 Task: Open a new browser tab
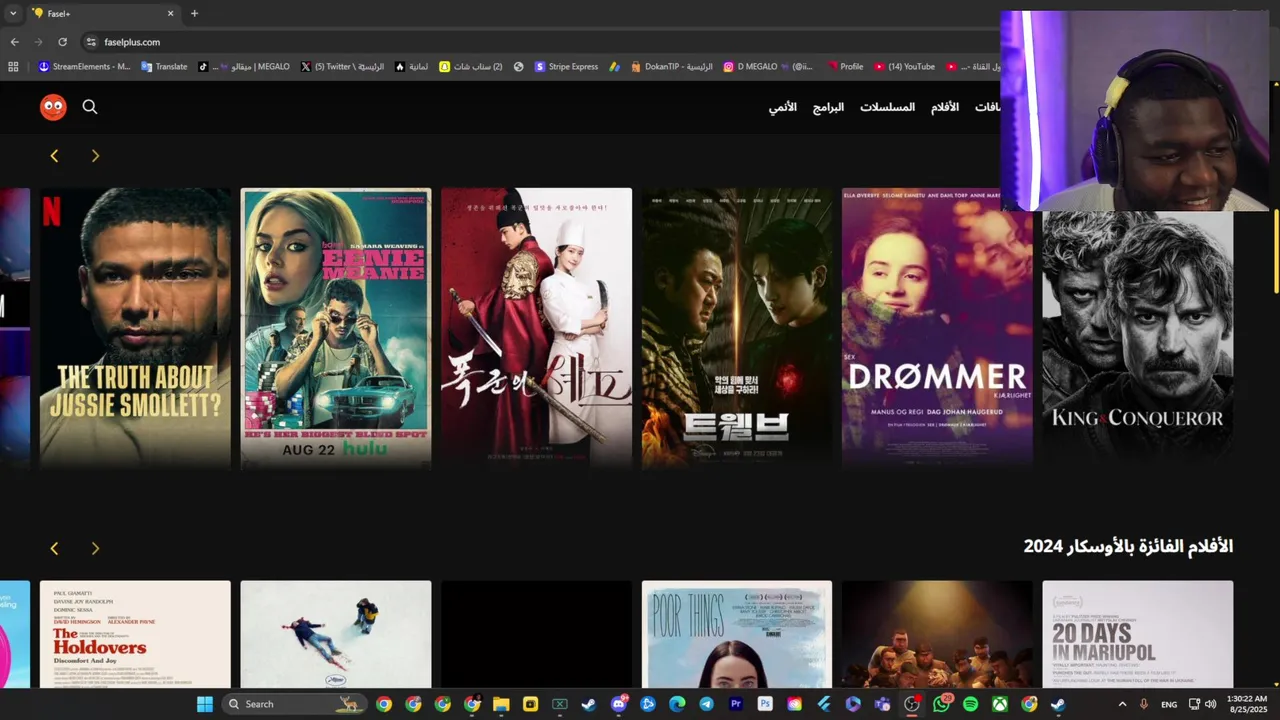tap(194, 13)
